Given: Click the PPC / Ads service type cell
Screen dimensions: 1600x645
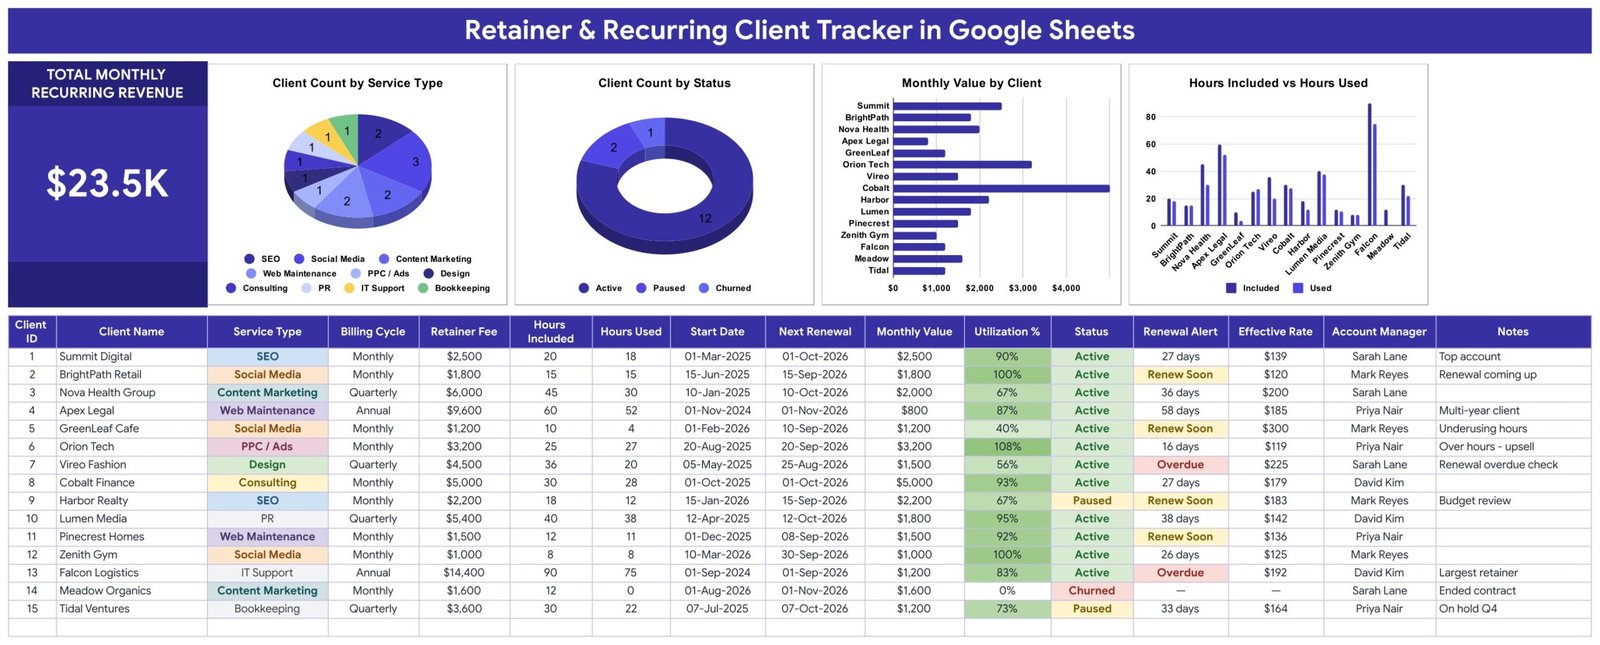Looking at the screenshot, I should tap(267, 447).
